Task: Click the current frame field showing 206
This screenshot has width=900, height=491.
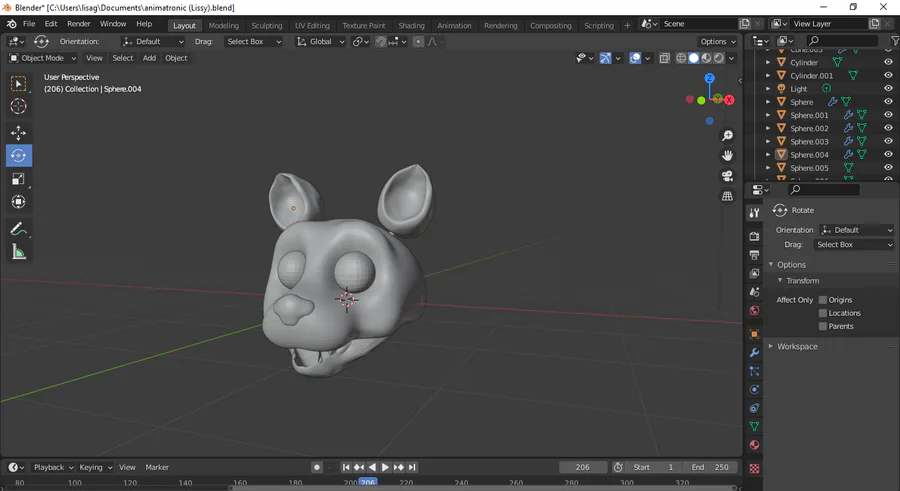Action: (x=583, y=467)
